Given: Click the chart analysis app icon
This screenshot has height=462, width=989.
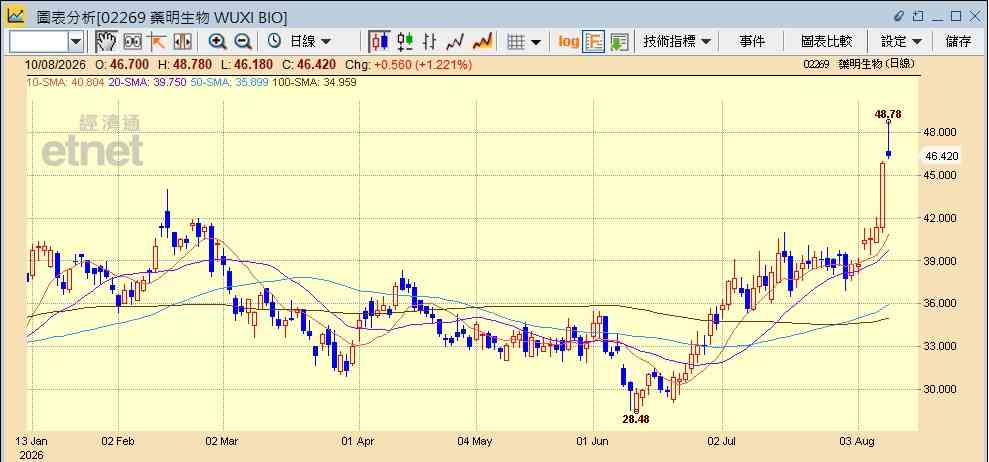Looking at the screenshot, I should pyautogui.click(x=16, y=16).
